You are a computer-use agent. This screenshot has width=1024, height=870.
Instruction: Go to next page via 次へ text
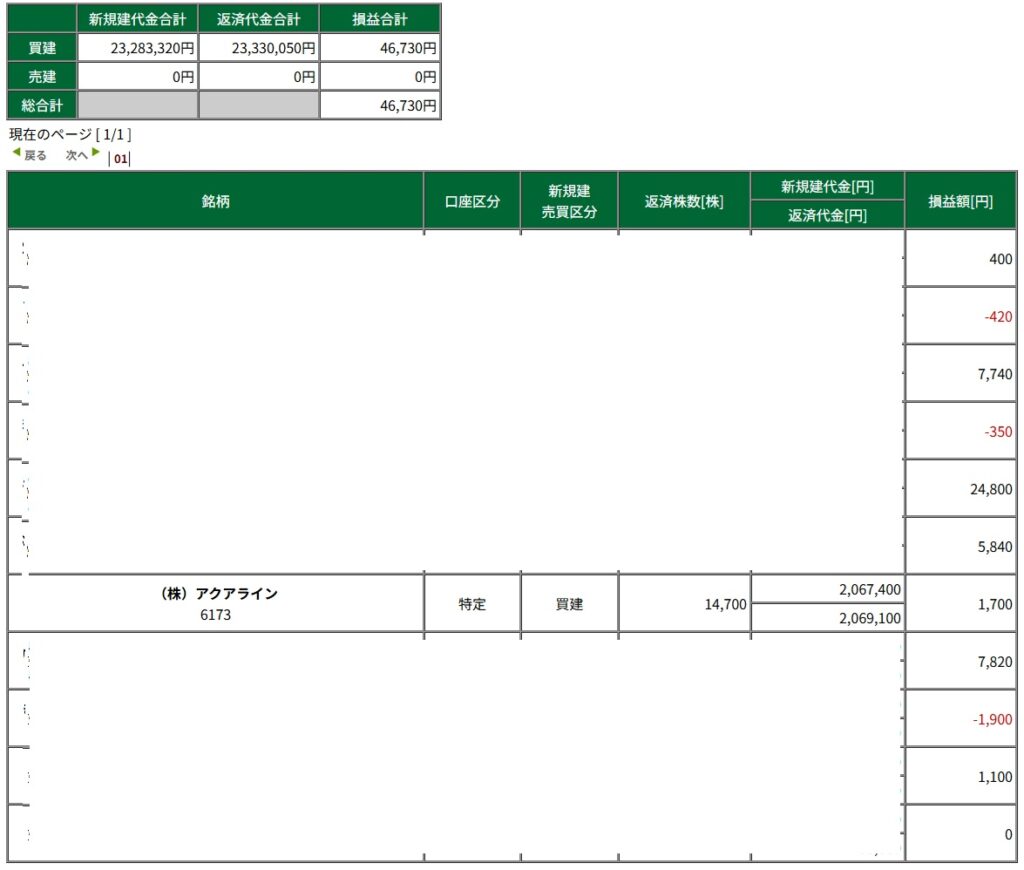pyautogui.click(x=77, y=155)
